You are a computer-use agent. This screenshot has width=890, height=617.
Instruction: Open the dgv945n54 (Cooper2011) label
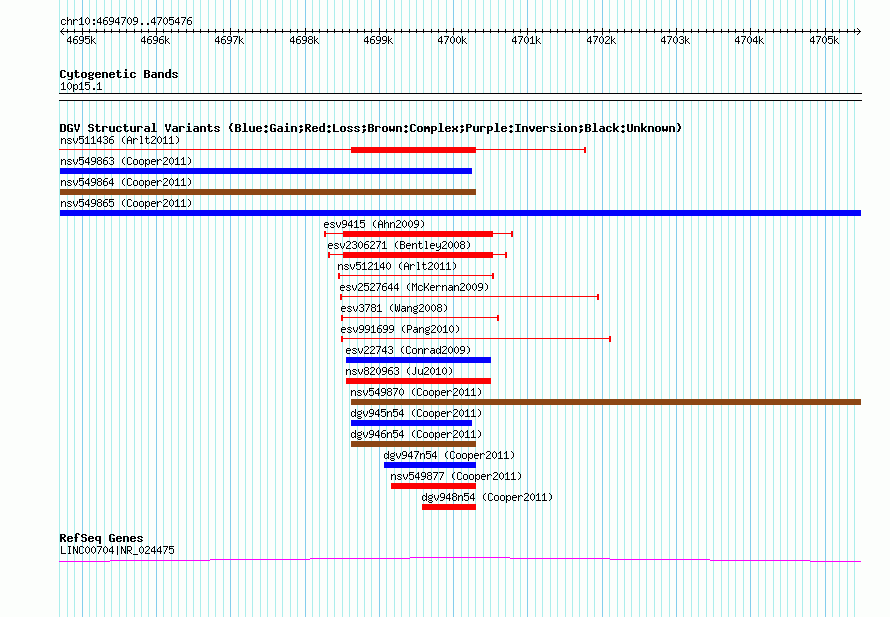(416, 413)
